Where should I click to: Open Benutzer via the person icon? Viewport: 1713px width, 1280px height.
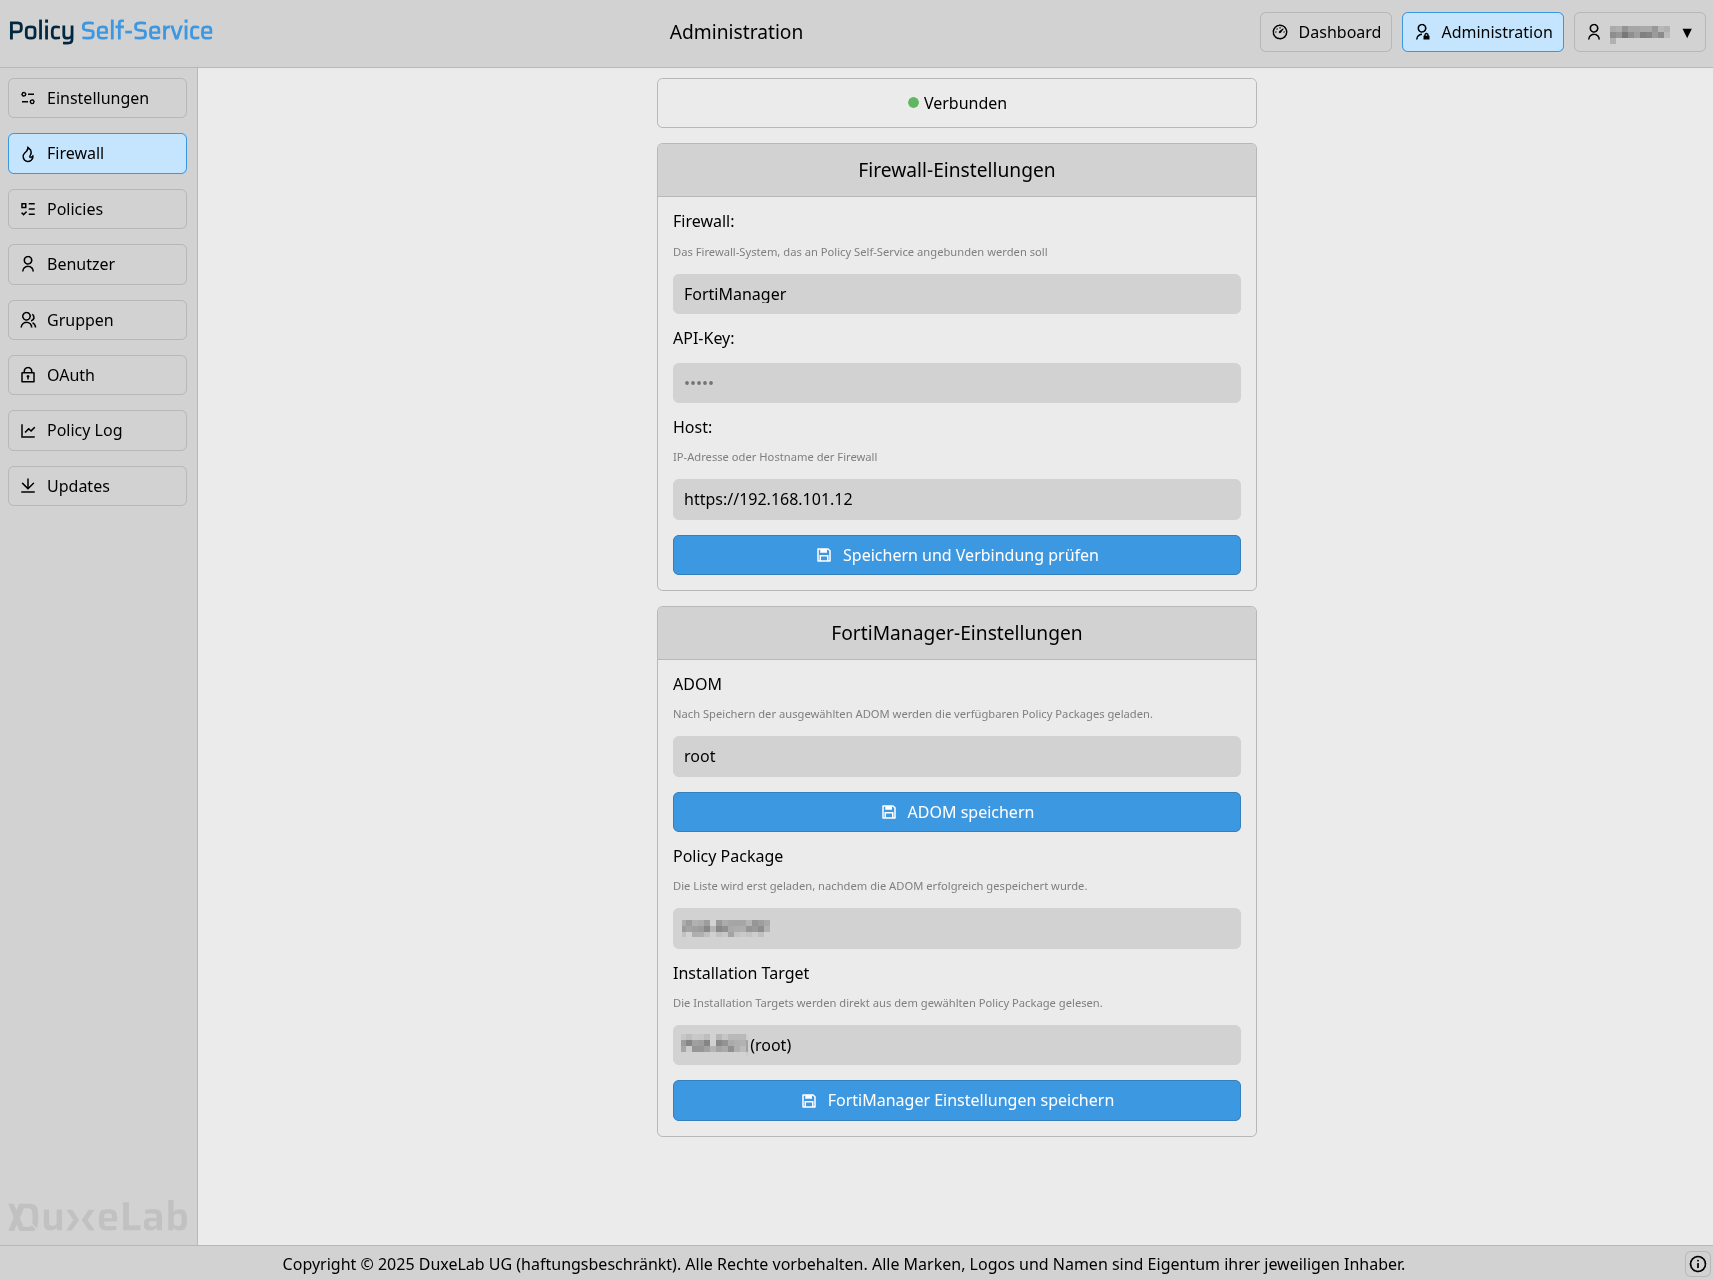pyautogui.click(x=28, y=264)
